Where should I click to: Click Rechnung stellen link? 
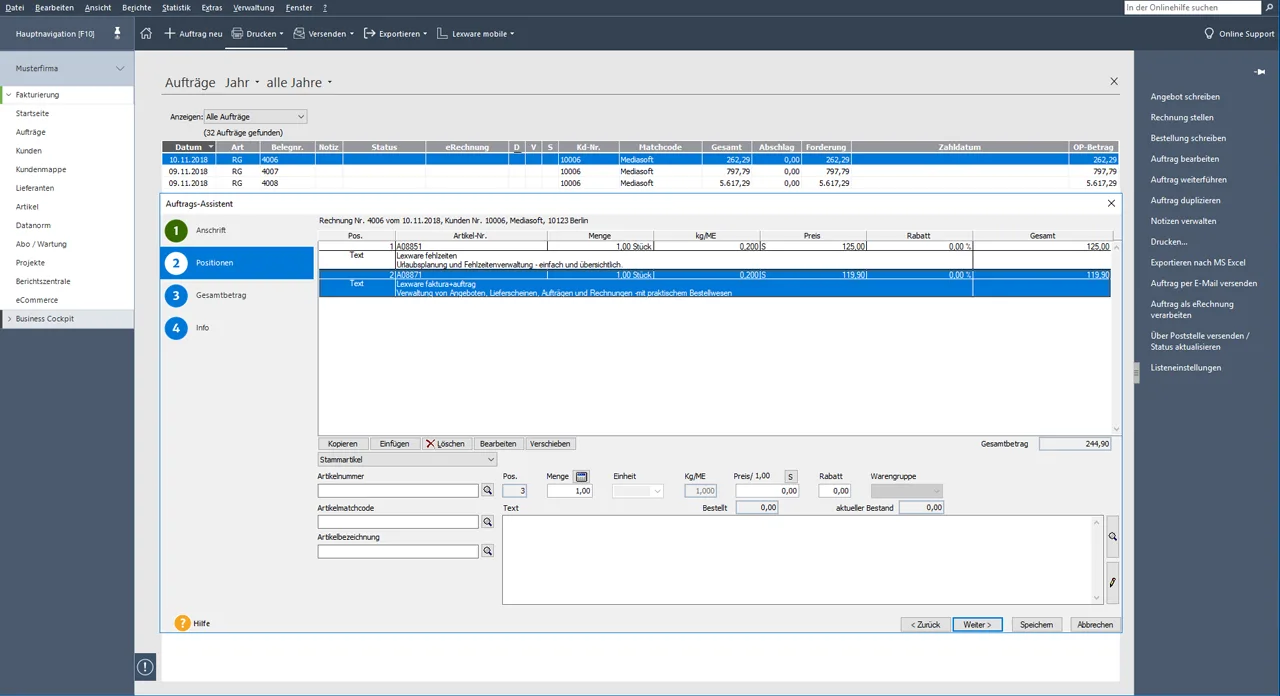pos(1182,118)
